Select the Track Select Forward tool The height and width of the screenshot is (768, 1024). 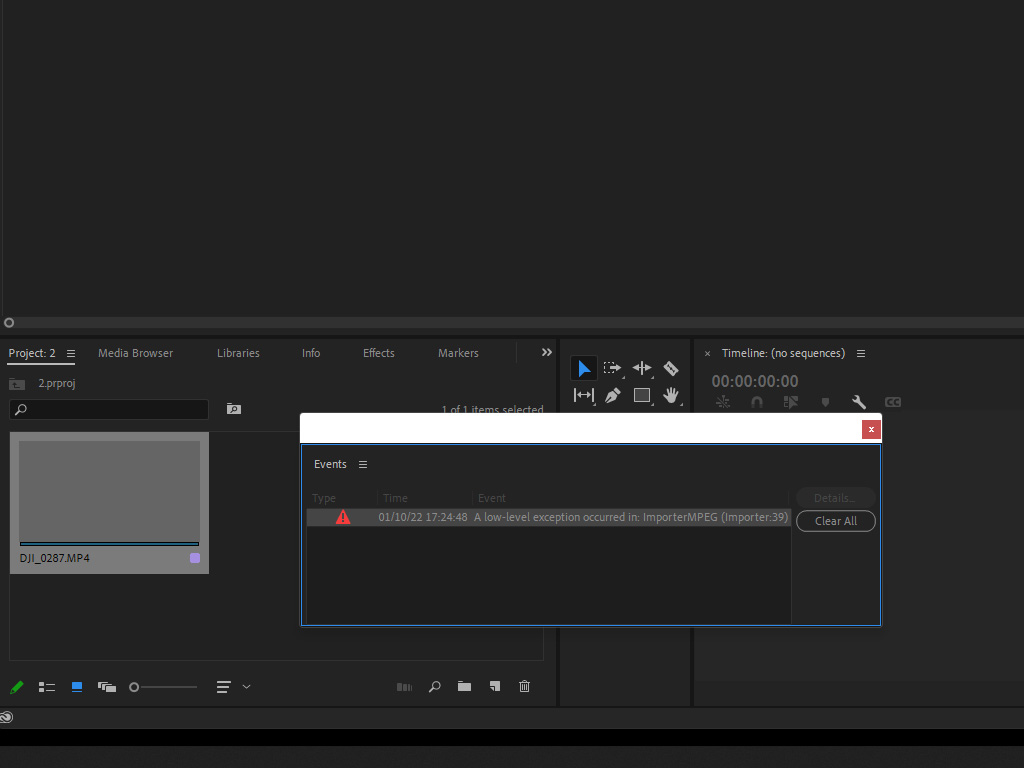pos(612,368)
